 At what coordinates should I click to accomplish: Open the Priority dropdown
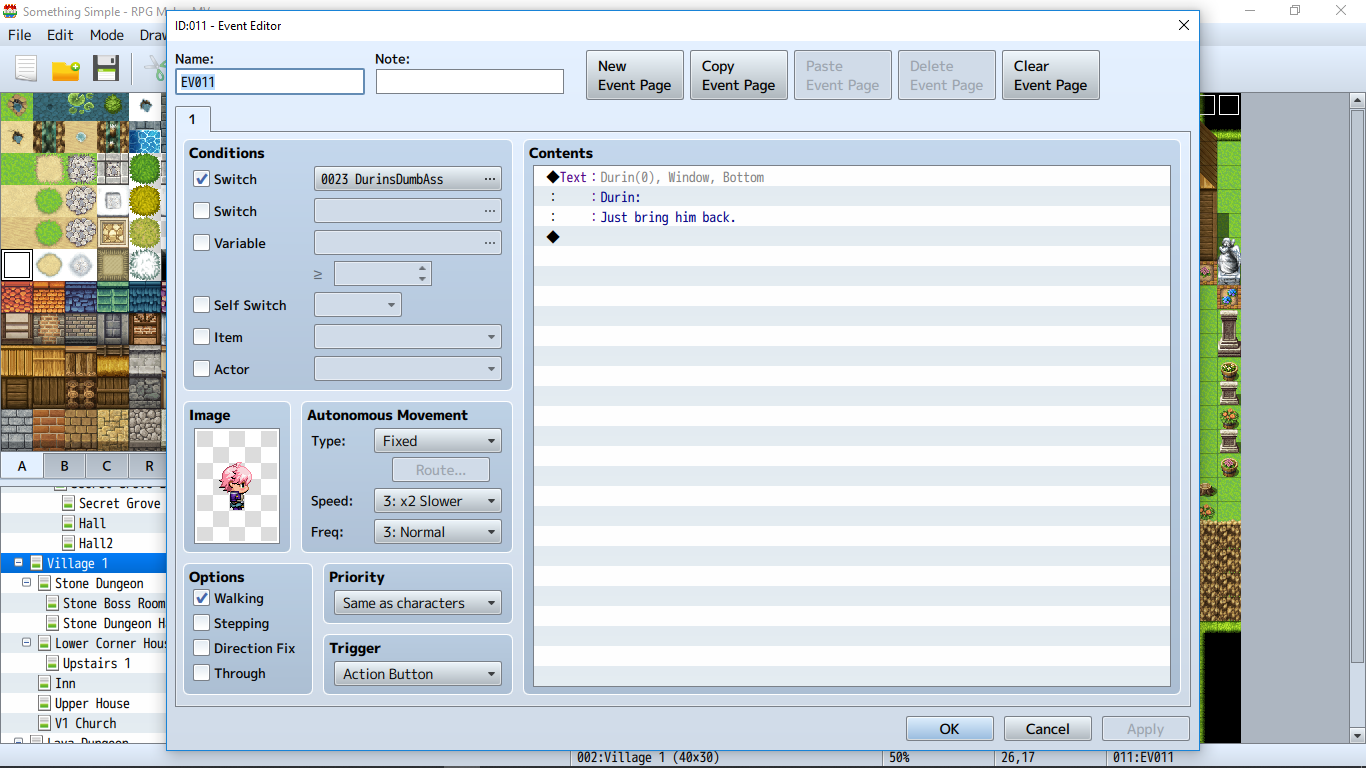pyautogui.click(x=418, y=603)
